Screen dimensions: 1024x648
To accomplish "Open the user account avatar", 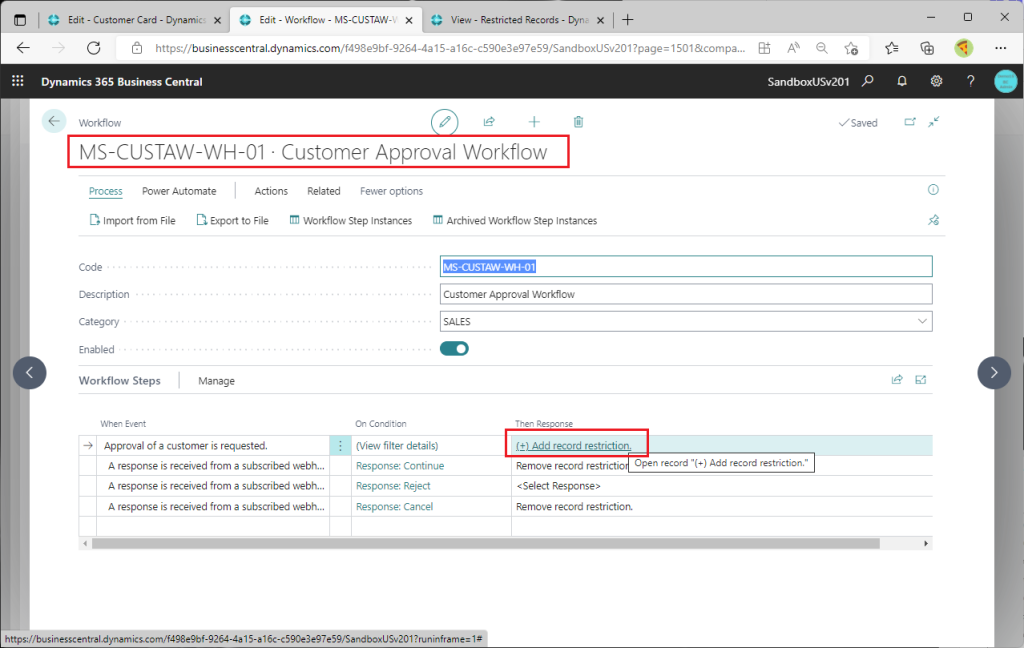I will (1006, 81).
